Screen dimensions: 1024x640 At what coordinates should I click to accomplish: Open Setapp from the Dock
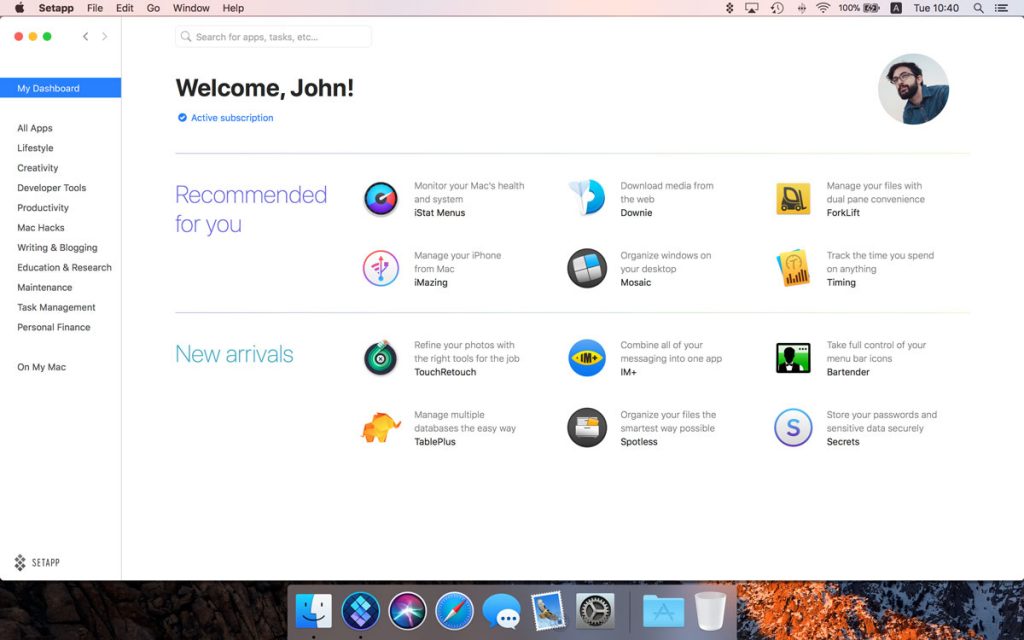coord(360,611)
